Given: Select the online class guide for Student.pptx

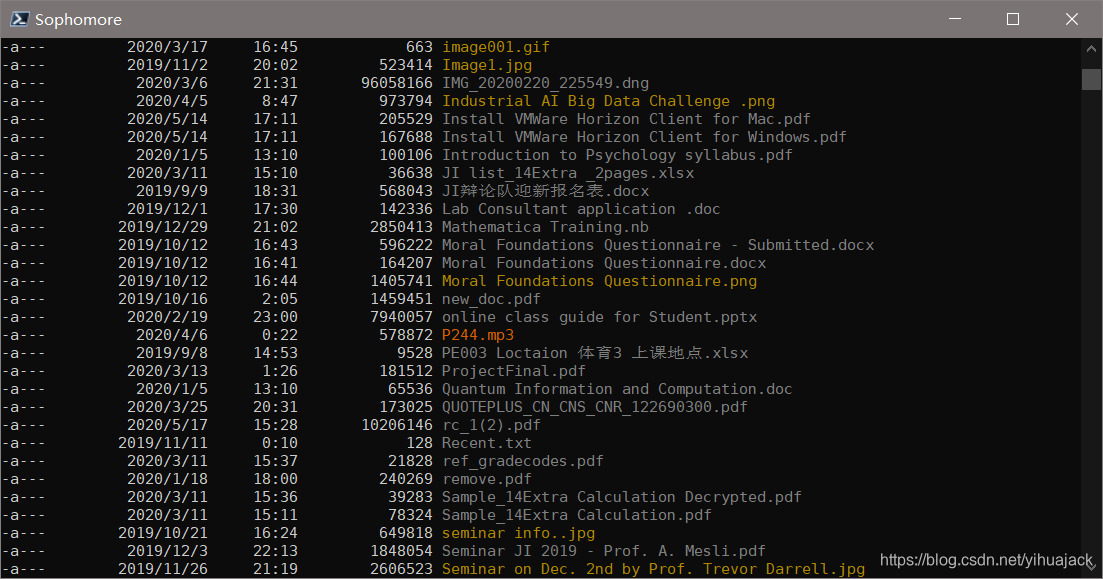Looking at the screenshot, I should pyautogui.click(x=588, y=316).
